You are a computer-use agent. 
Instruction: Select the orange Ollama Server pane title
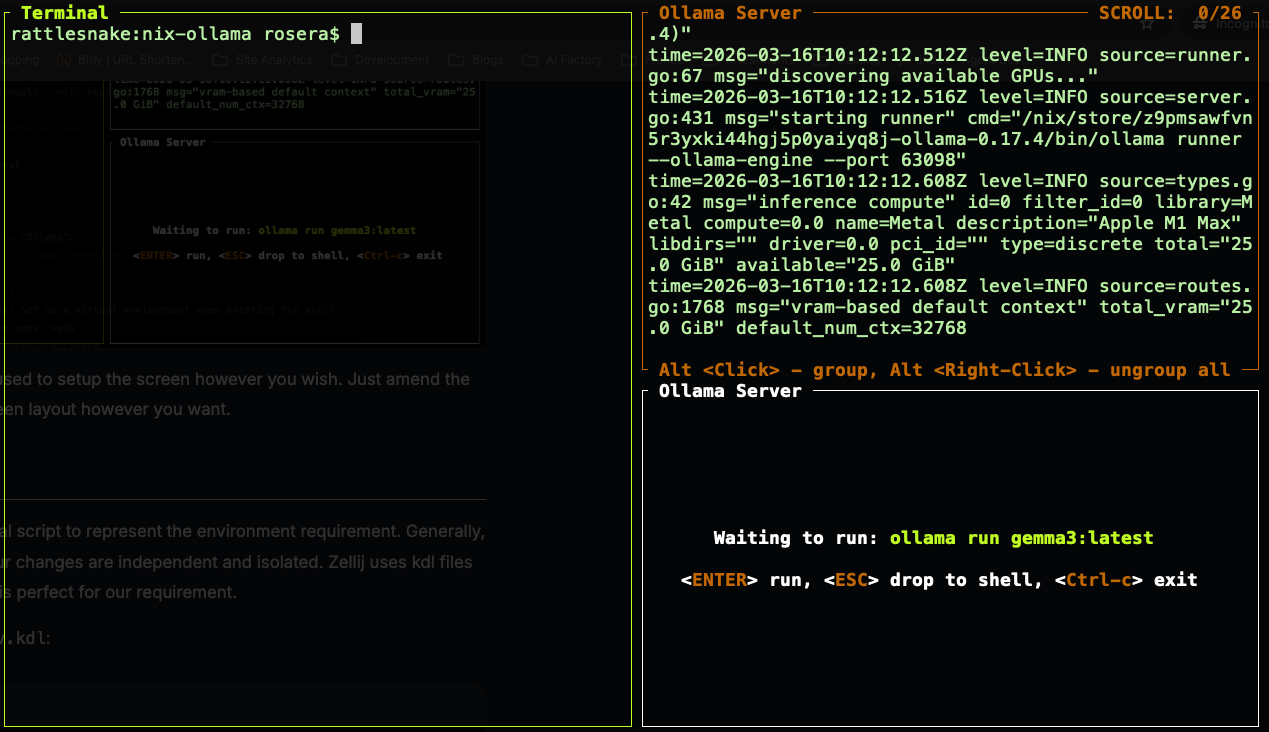pos(730,13)
